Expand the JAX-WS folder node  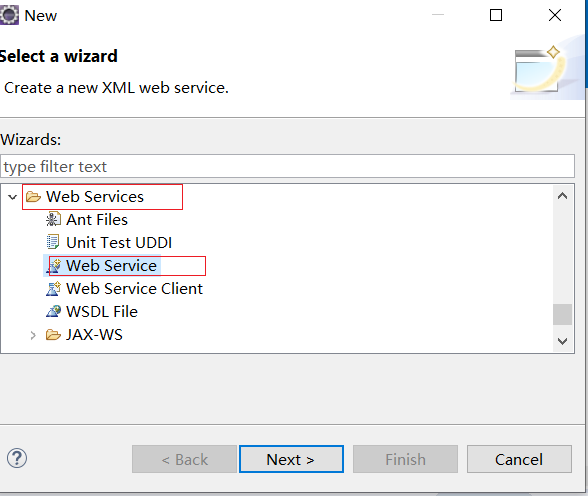pyautogui.click(x=33, y=335)
